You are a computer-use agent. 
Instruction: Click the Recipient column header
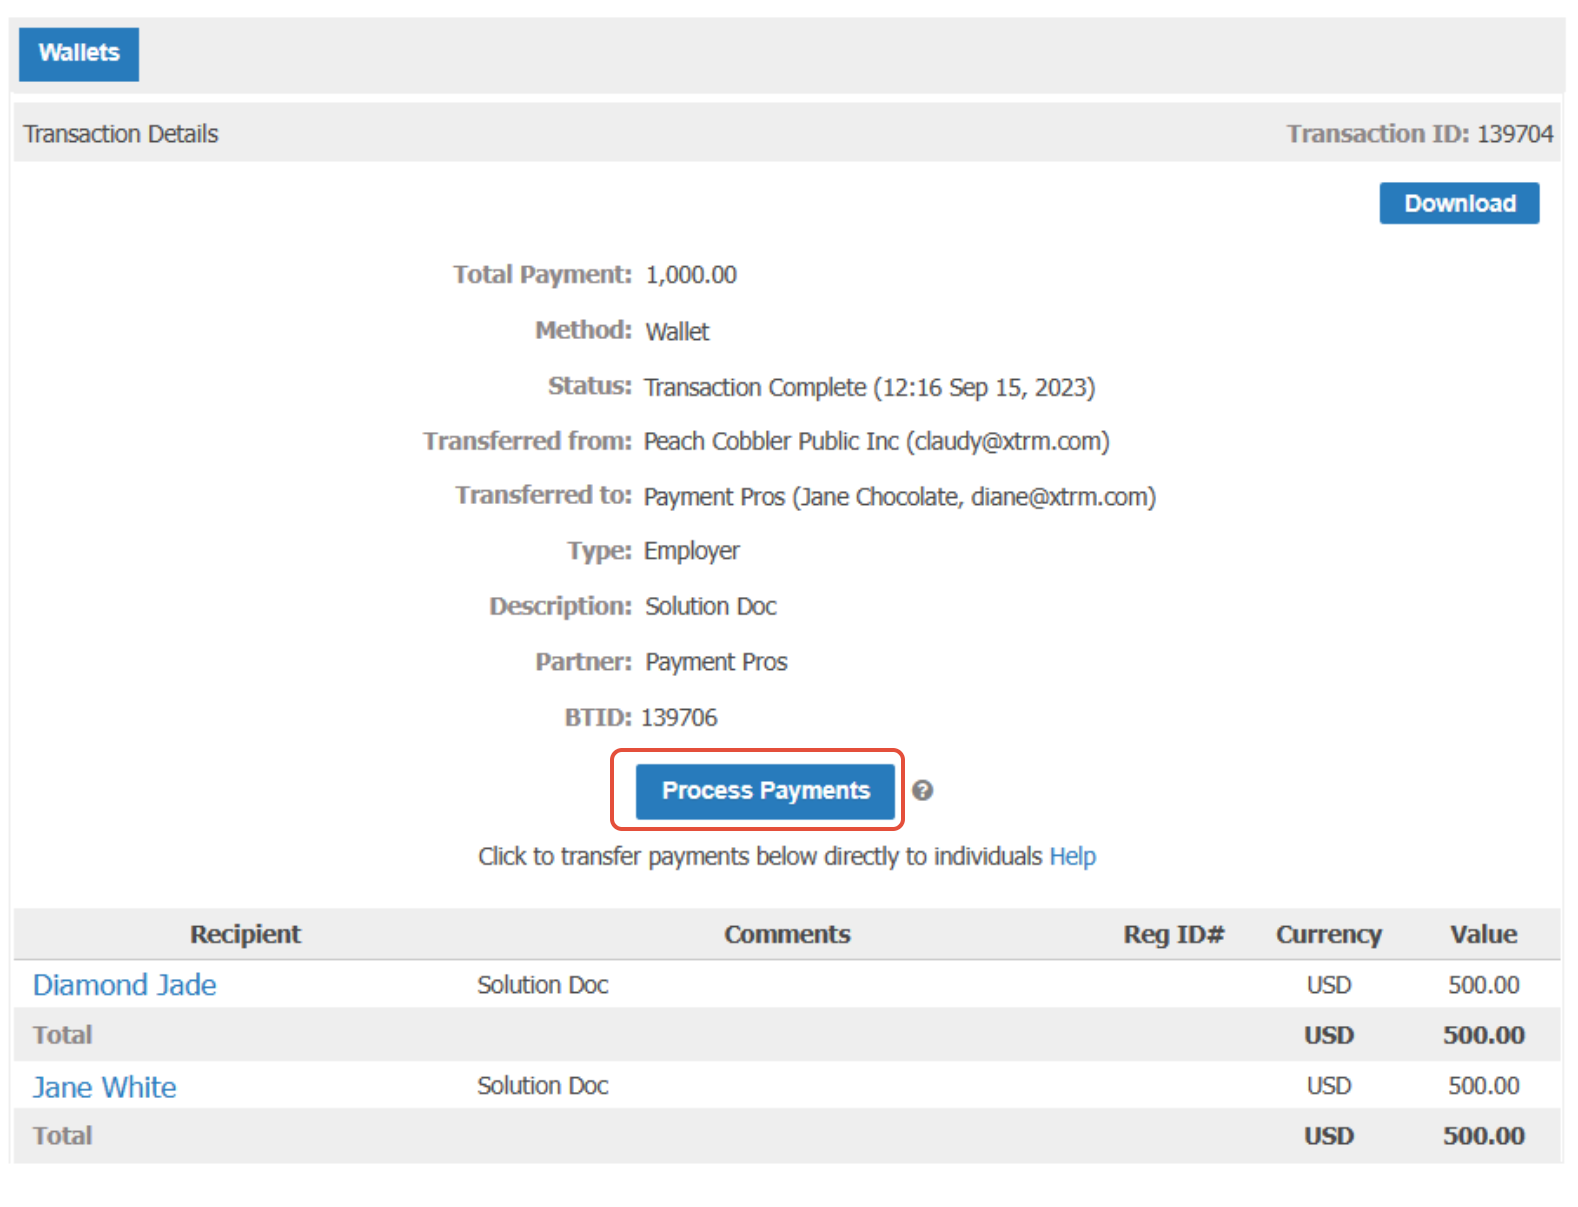pos(245,934)
